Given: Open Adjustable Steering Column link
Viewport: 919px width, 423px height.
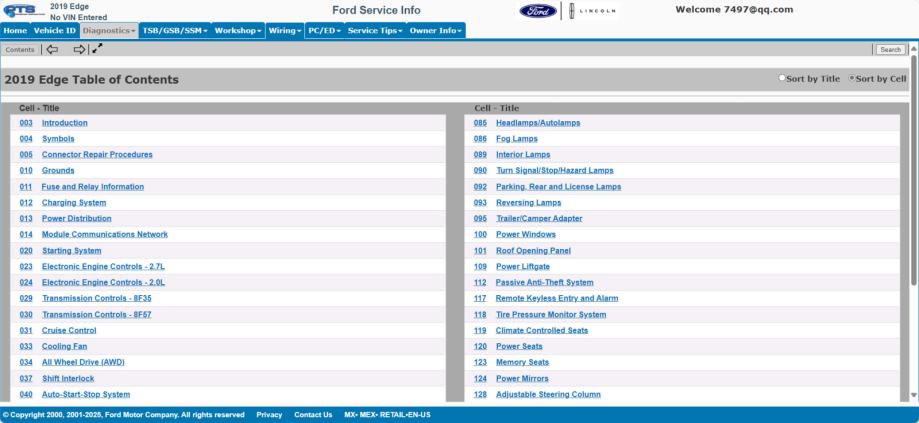Looking at the screenshot, I should 548,394.
